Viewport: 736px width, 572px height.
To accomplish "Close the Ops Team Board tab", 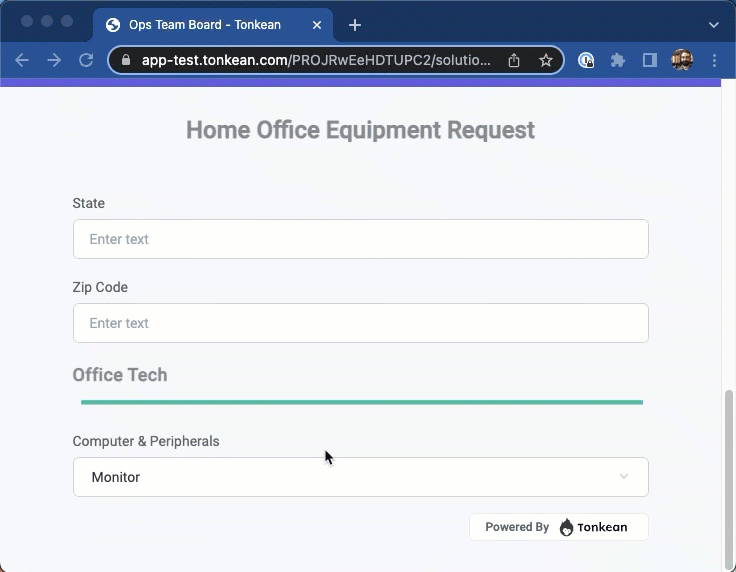I will [316, 24].
